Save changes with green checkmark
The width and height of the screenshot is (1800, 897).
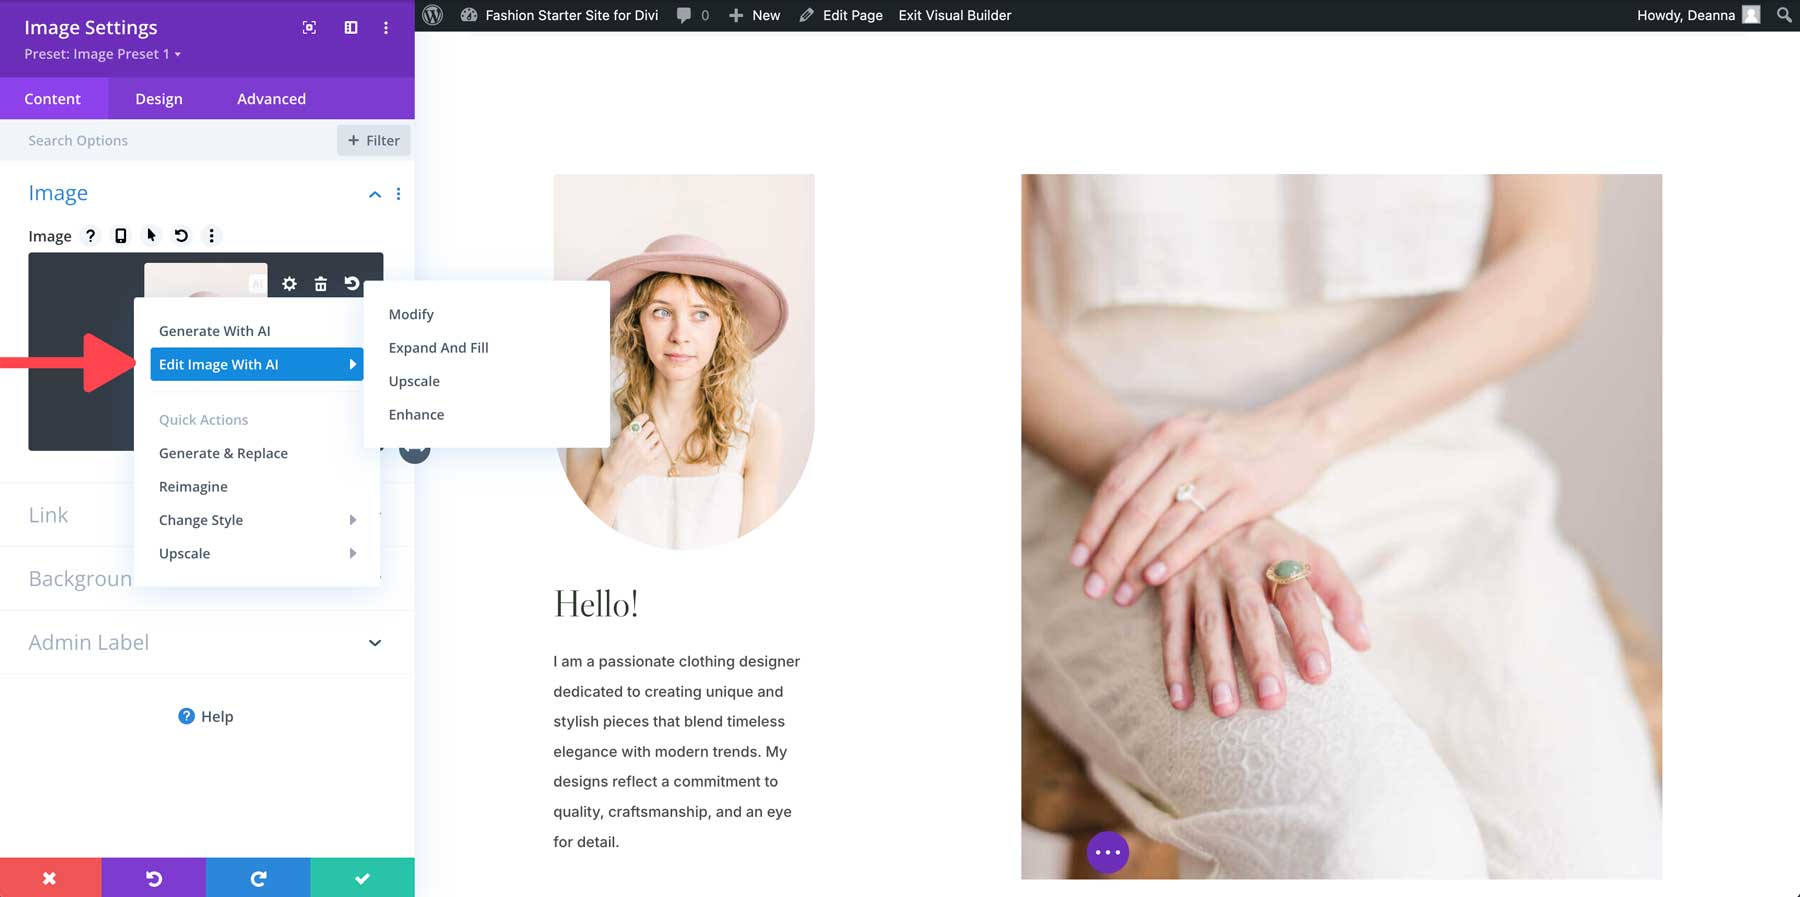click(362, 878)
